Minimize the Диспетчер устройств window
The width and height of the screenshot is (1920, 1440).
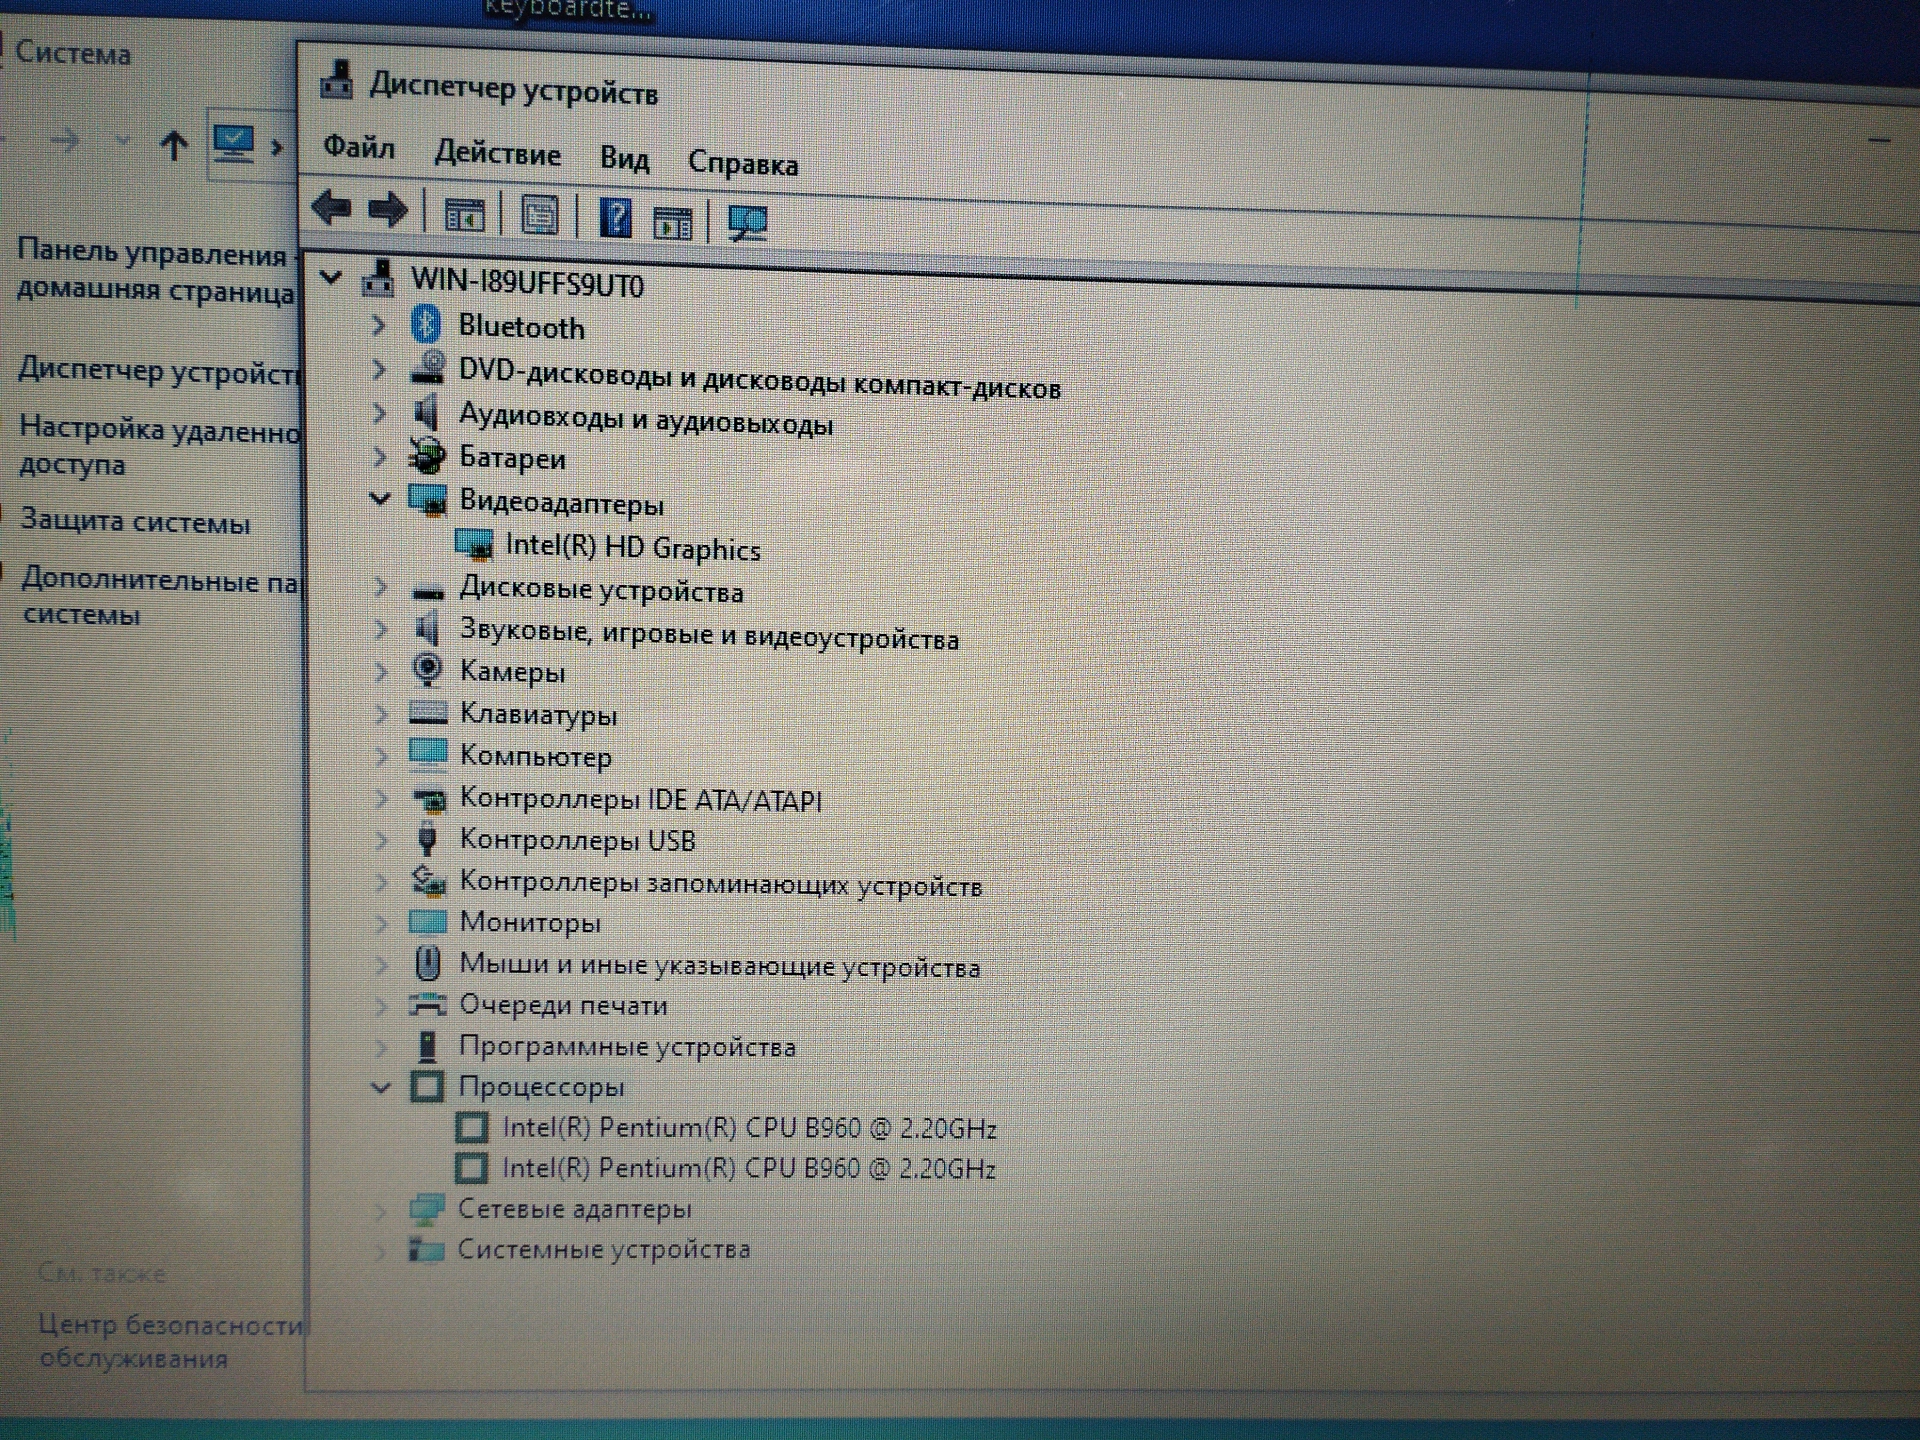[x=1879, y=140]
